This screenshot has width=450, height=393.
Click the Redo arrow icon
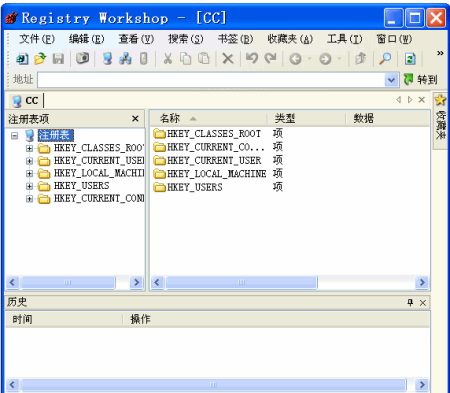click(270, 59)
